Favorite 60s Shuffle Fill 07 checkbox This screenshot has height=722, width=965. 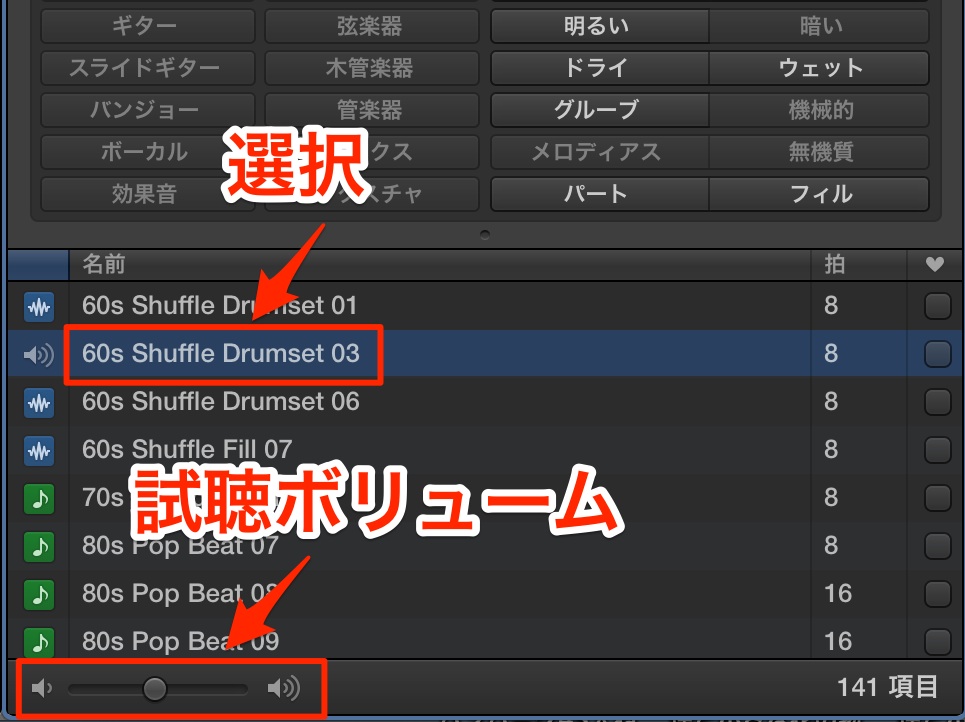pyautogui.click(x=937, y=451)
